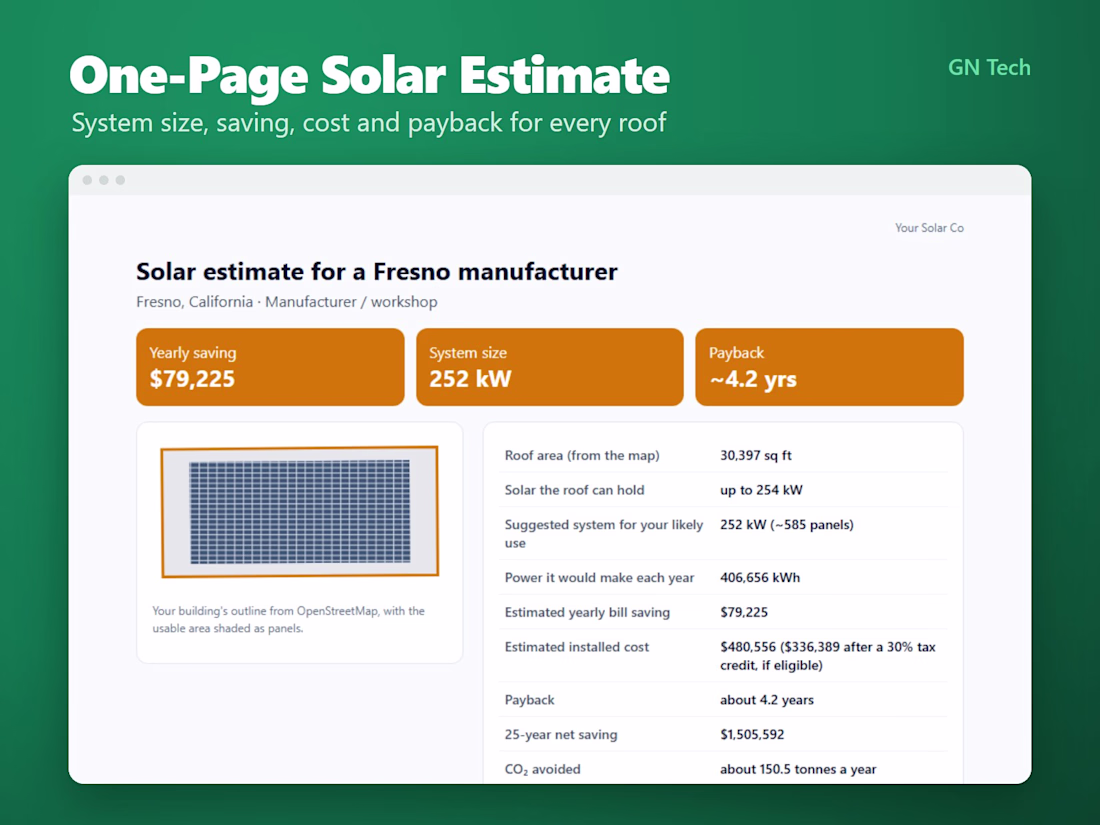Click the first window dot in the mock title bar
The image size is (1100, 825).
pyautogui.click(x=87, y=180)
